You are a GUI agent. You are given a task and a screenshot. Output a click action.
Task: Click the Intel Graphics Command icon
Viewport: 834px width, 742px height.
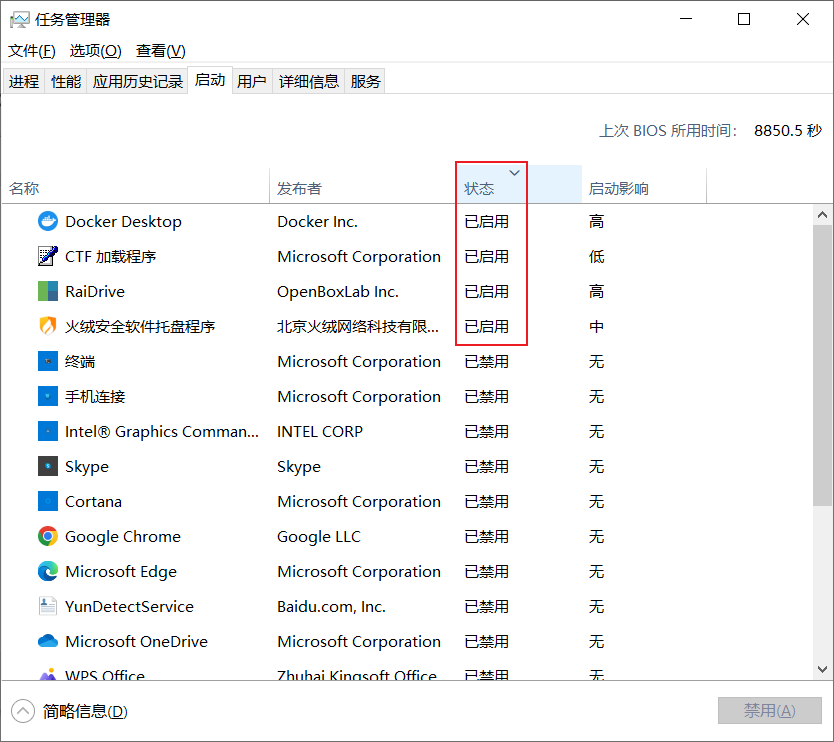coord(48,431)
